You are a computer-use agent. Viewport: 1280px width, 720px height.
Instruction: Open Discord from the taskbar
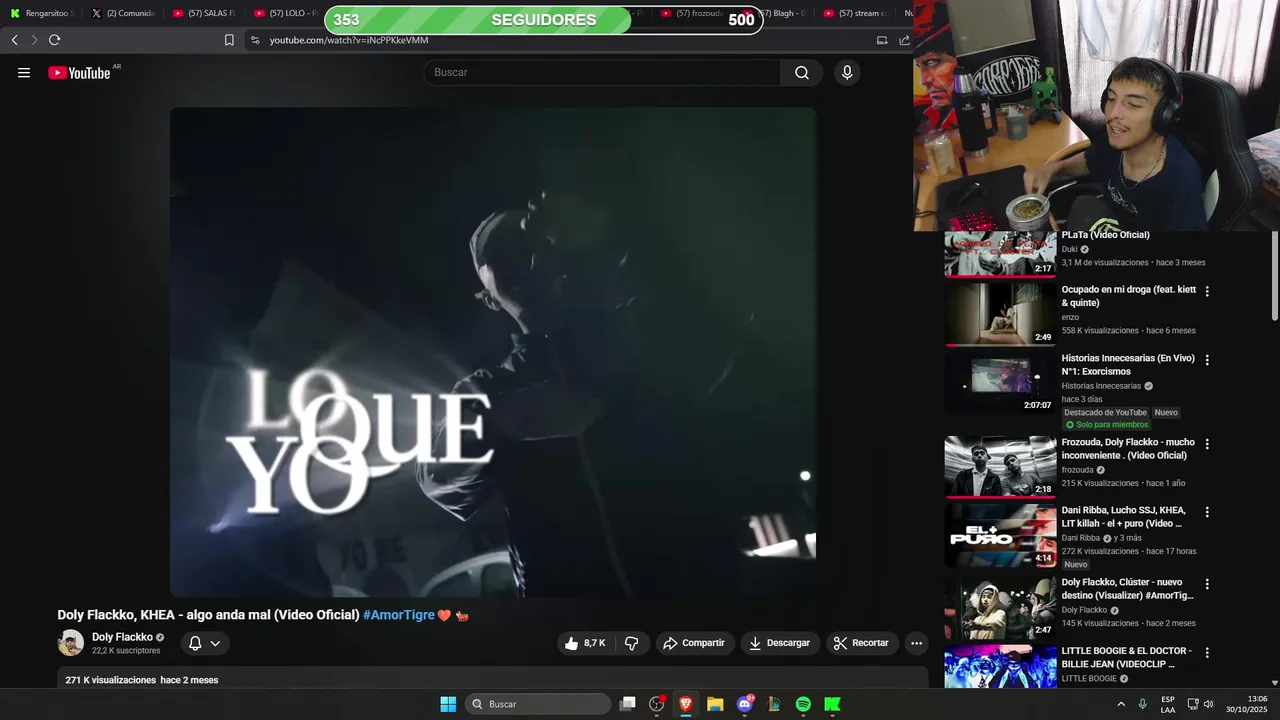[x=745, y=704]
